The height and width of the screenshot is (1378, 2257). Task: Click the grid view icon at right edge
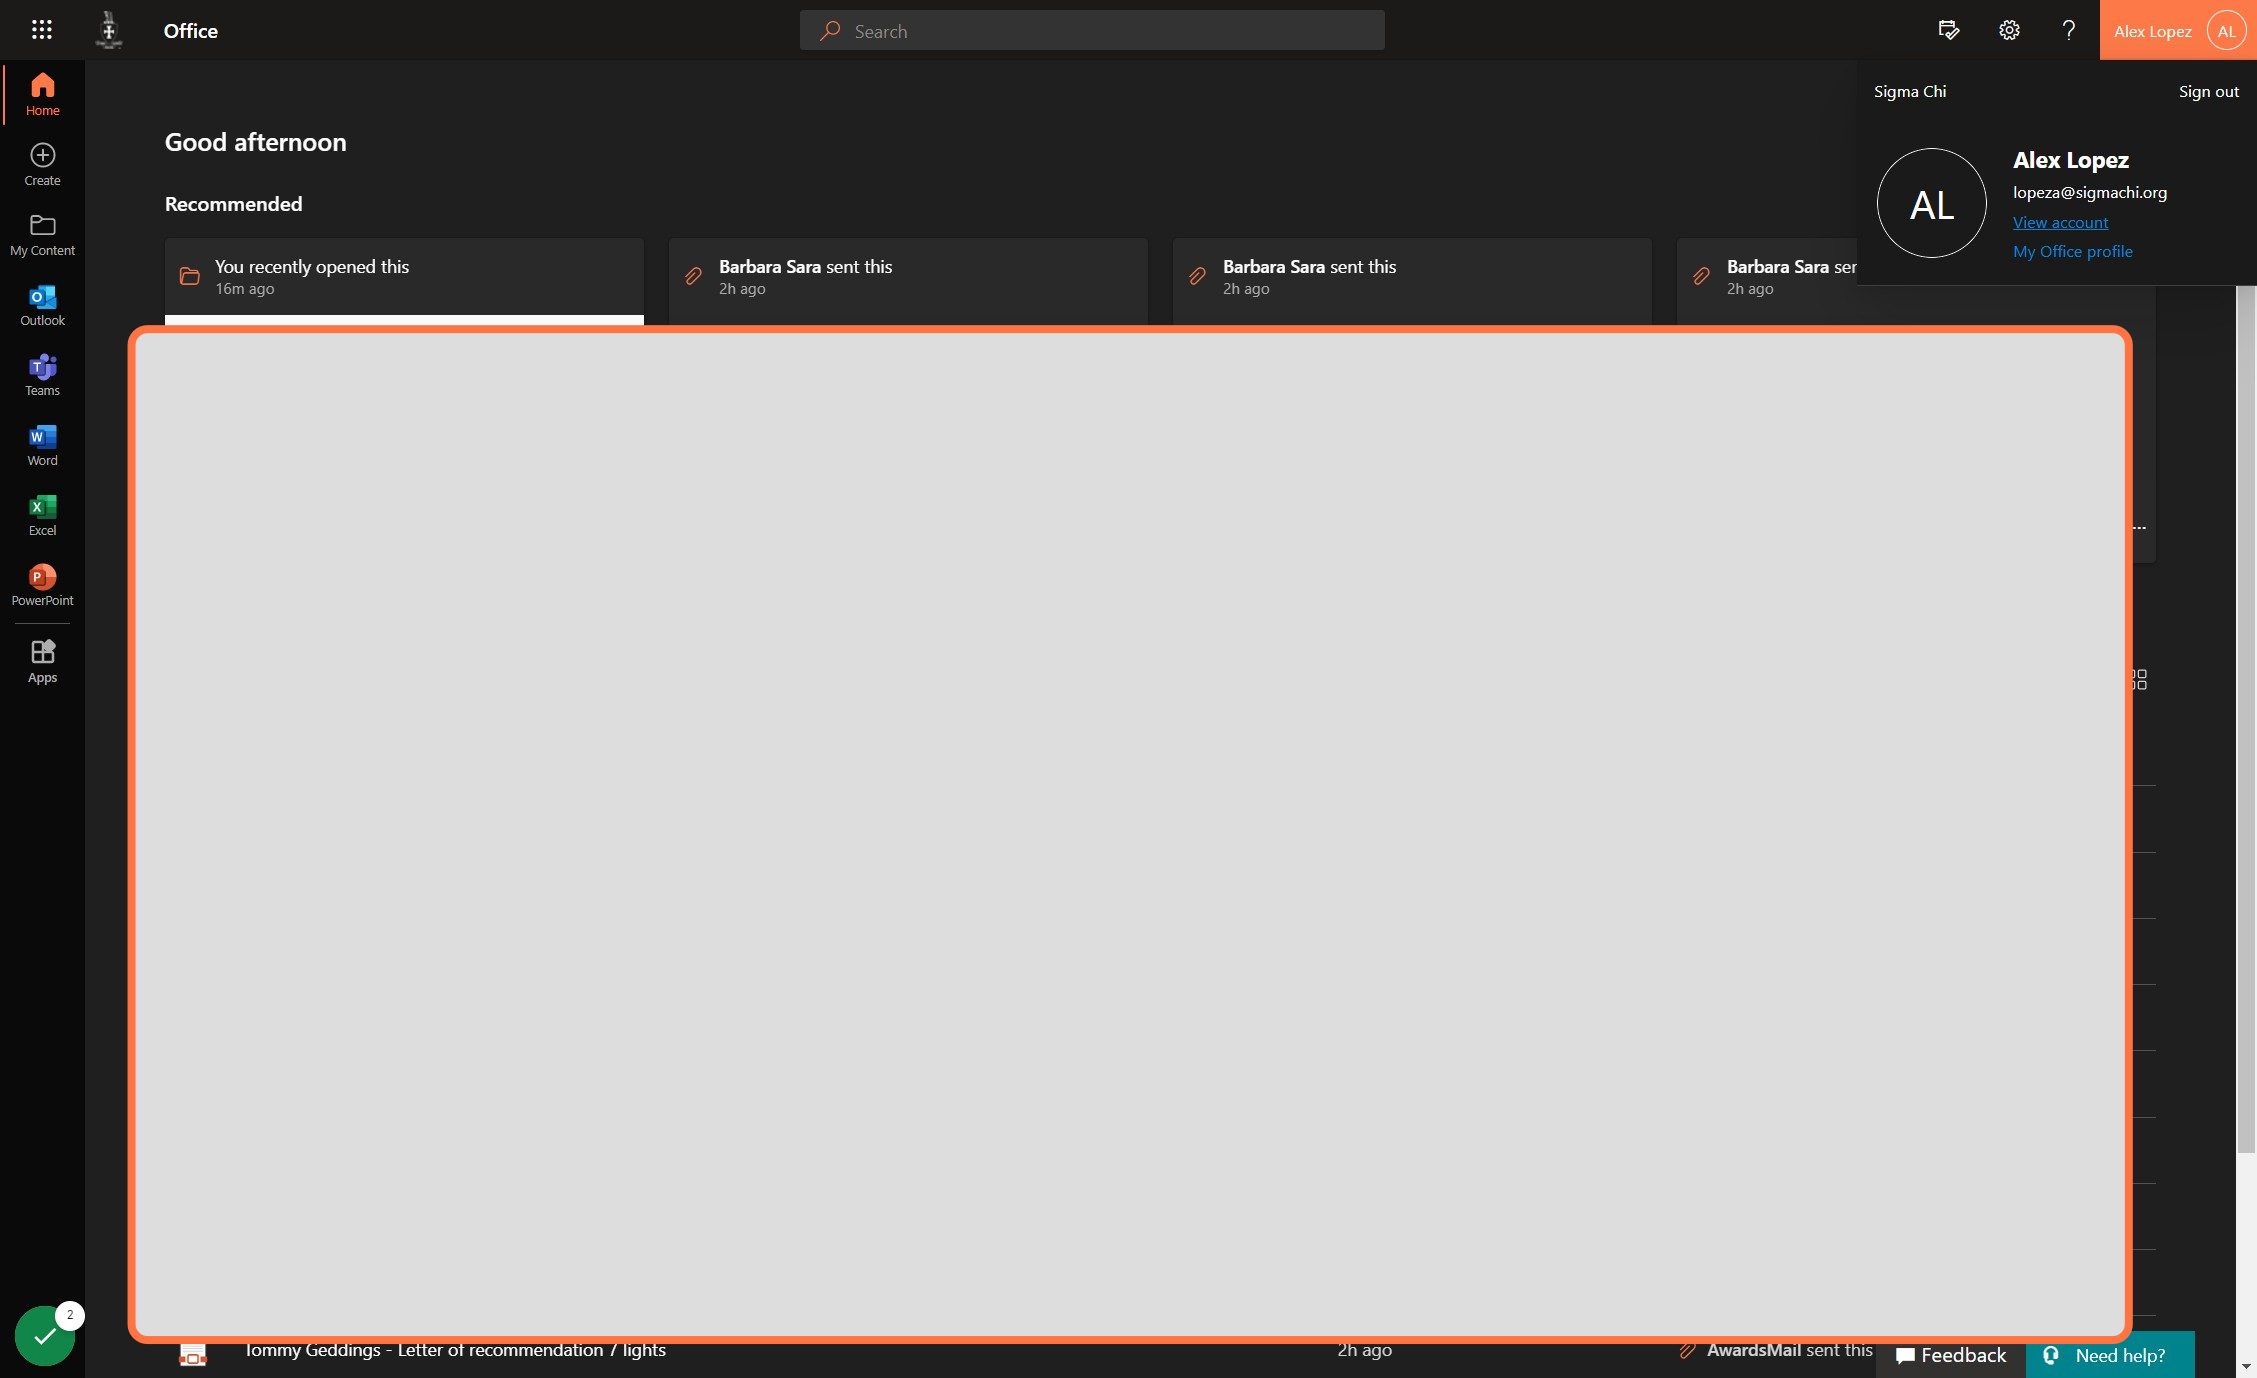coord(2141,680)
